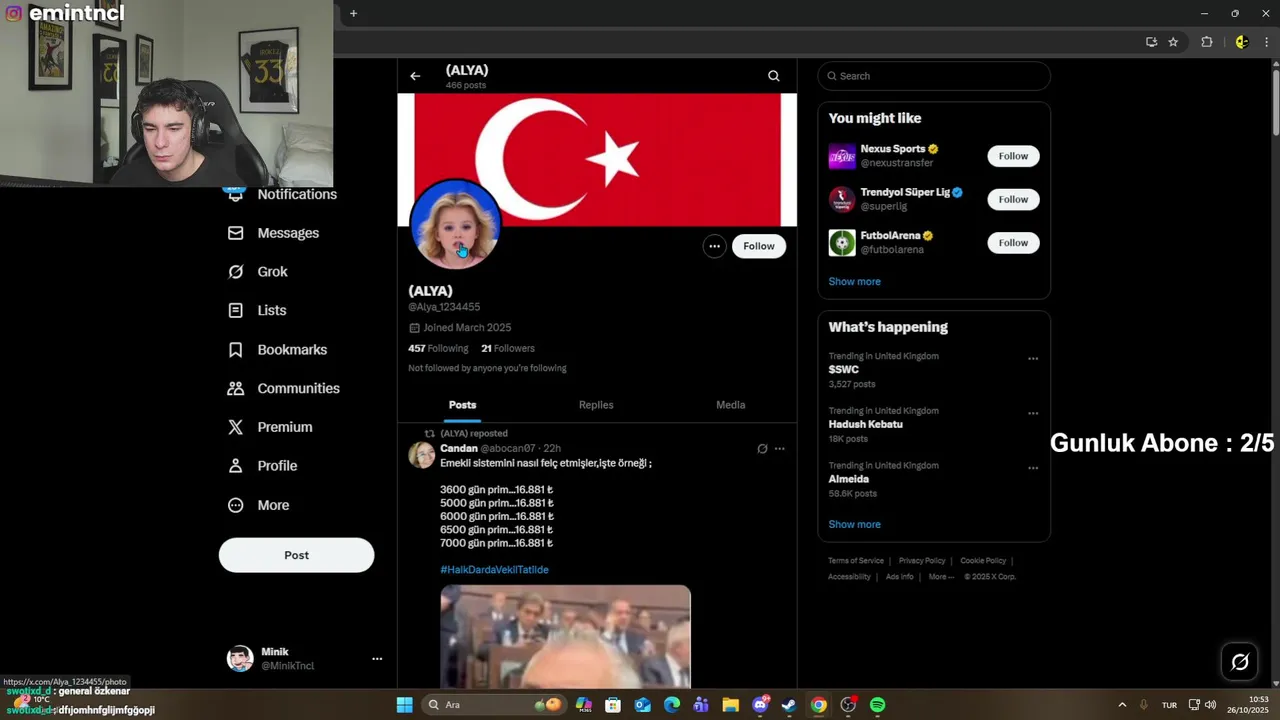Switch to the Posts tab
1280x720 pixels.
pyautogui.click(x=462, y=405)
